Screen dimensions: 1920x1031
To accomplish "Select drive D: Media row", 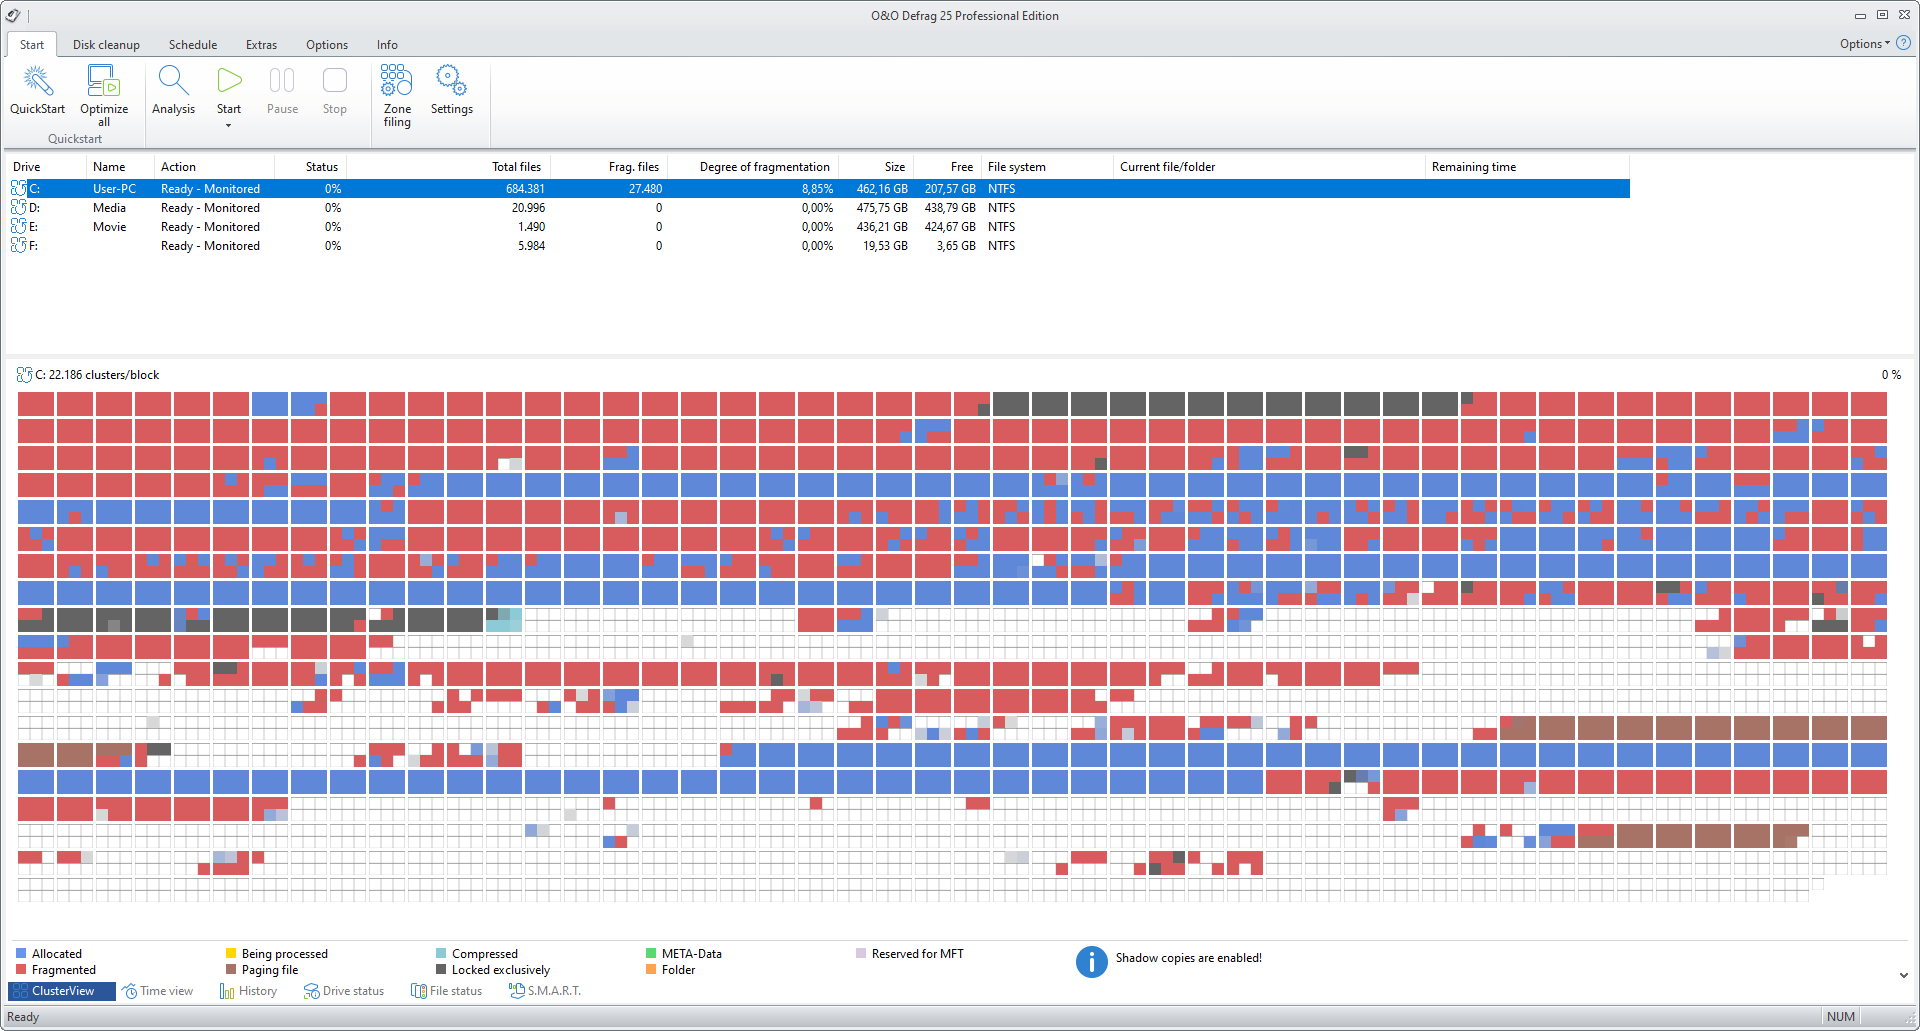I will point(820,208).
